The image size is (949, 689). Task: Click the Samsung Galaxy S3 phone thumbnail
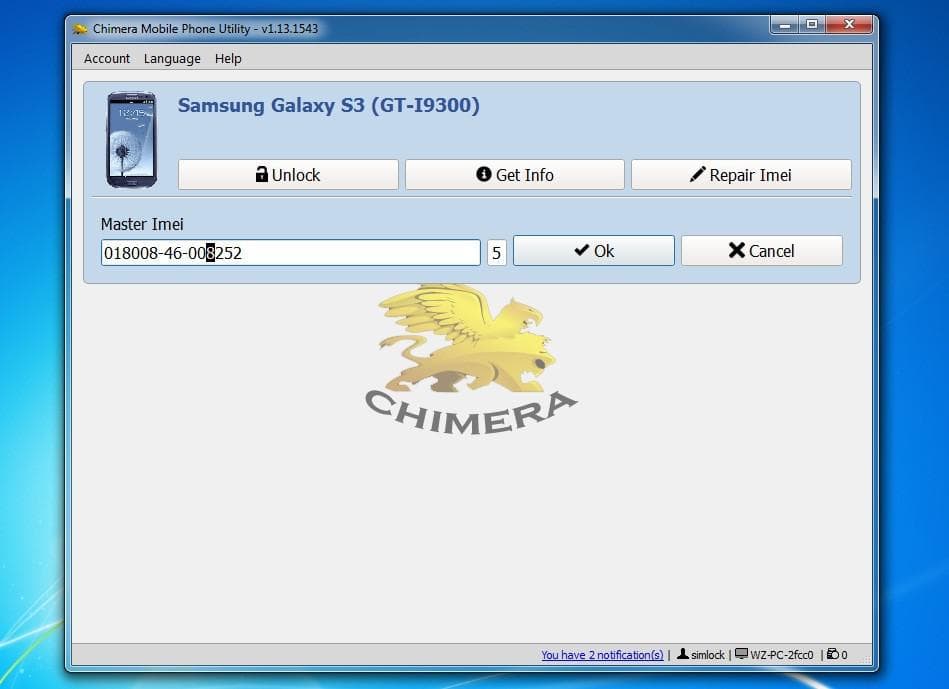click(x=133, y=137)
